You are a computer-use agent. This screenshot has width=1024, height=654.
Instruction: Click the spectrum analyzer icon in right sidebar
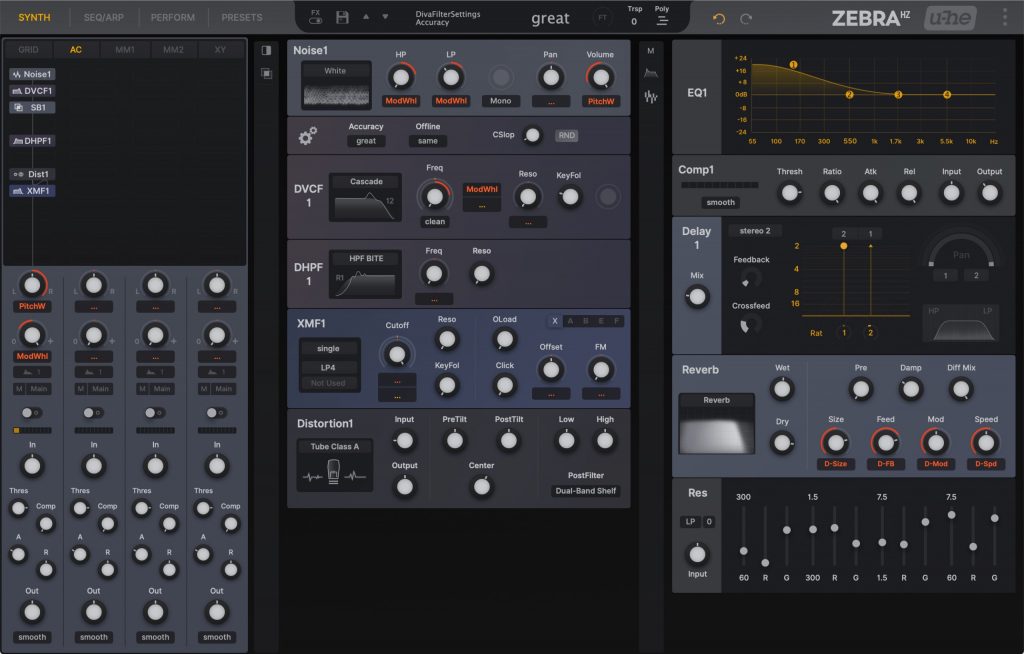(x=651, y=96)
